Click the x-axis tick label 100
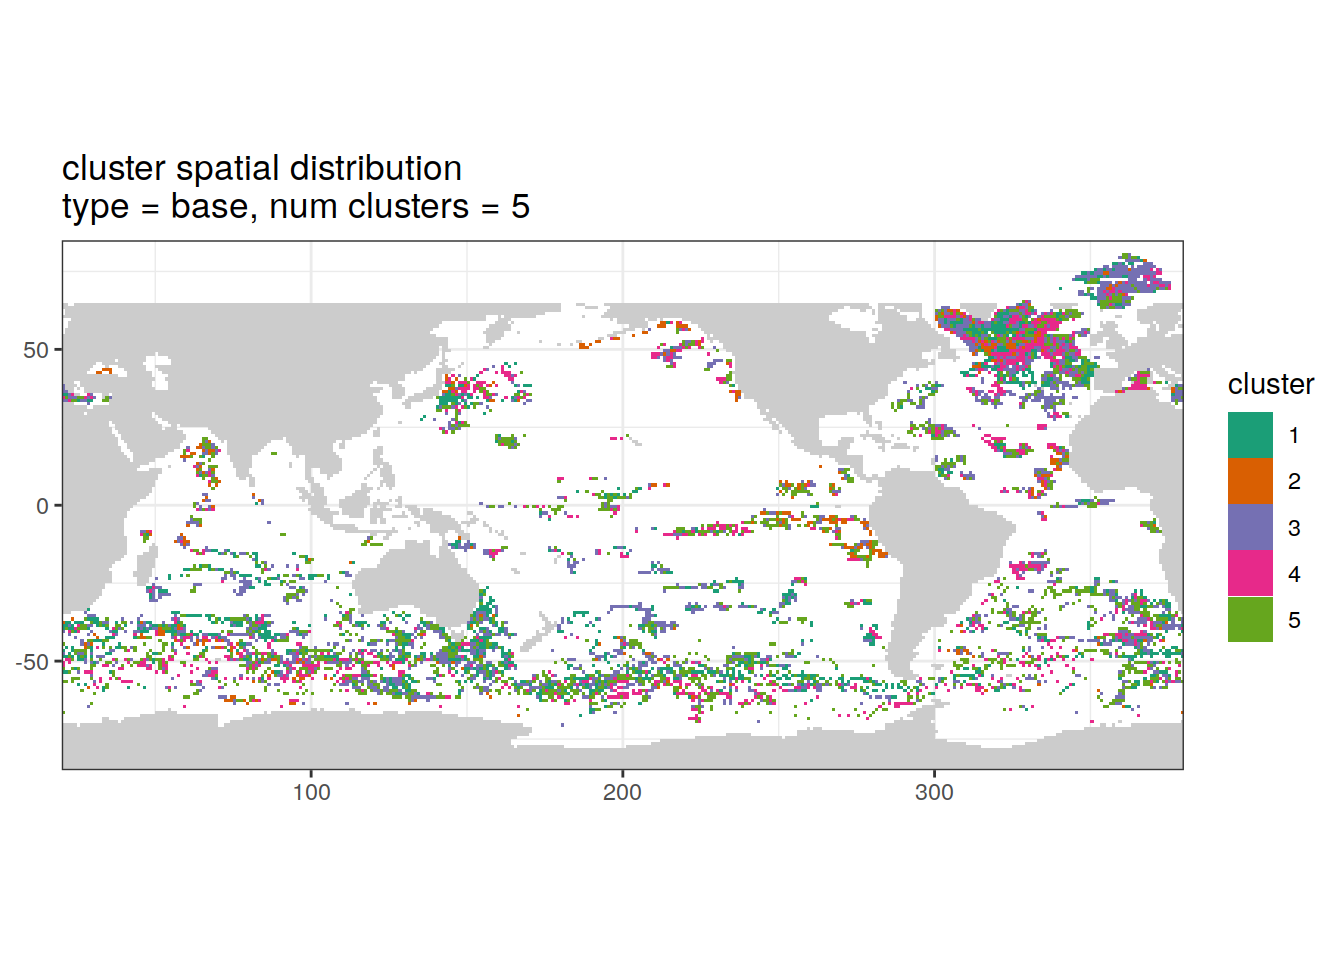This screenshot has height=960, width=1344. (x=311, y=793)
